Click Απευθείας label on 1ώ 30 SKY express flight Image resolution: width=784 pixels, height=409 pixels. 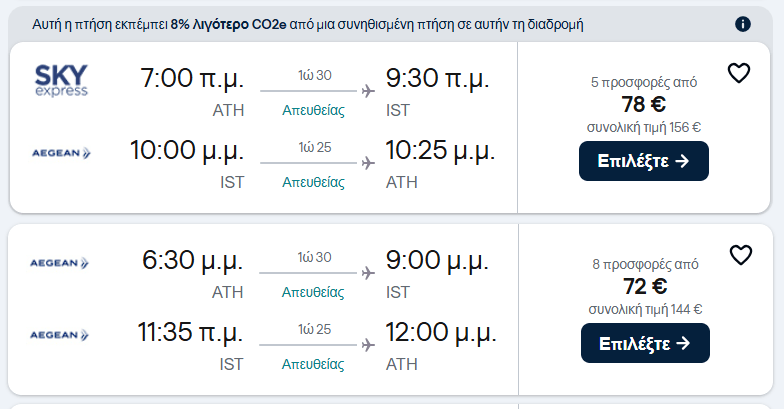(x=313, y=110)
